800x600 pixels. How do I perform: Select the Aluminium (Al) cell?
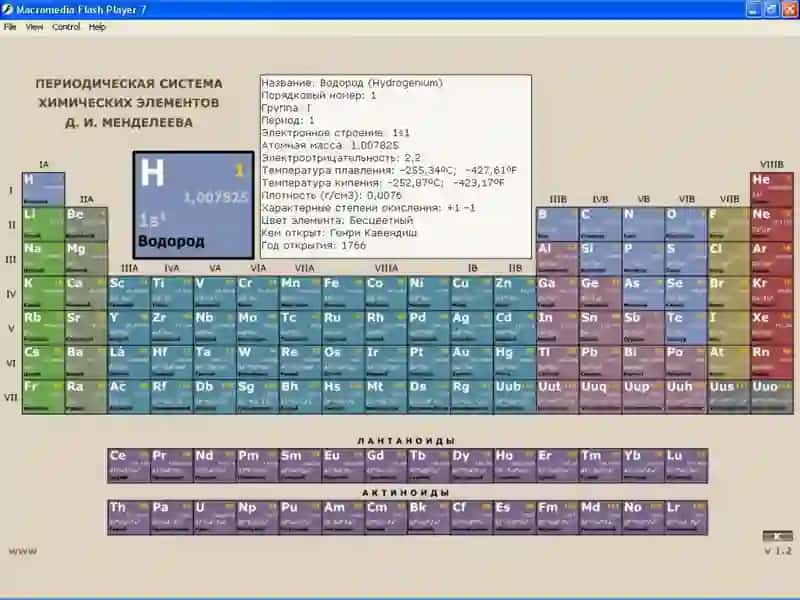tap(558, 259)
